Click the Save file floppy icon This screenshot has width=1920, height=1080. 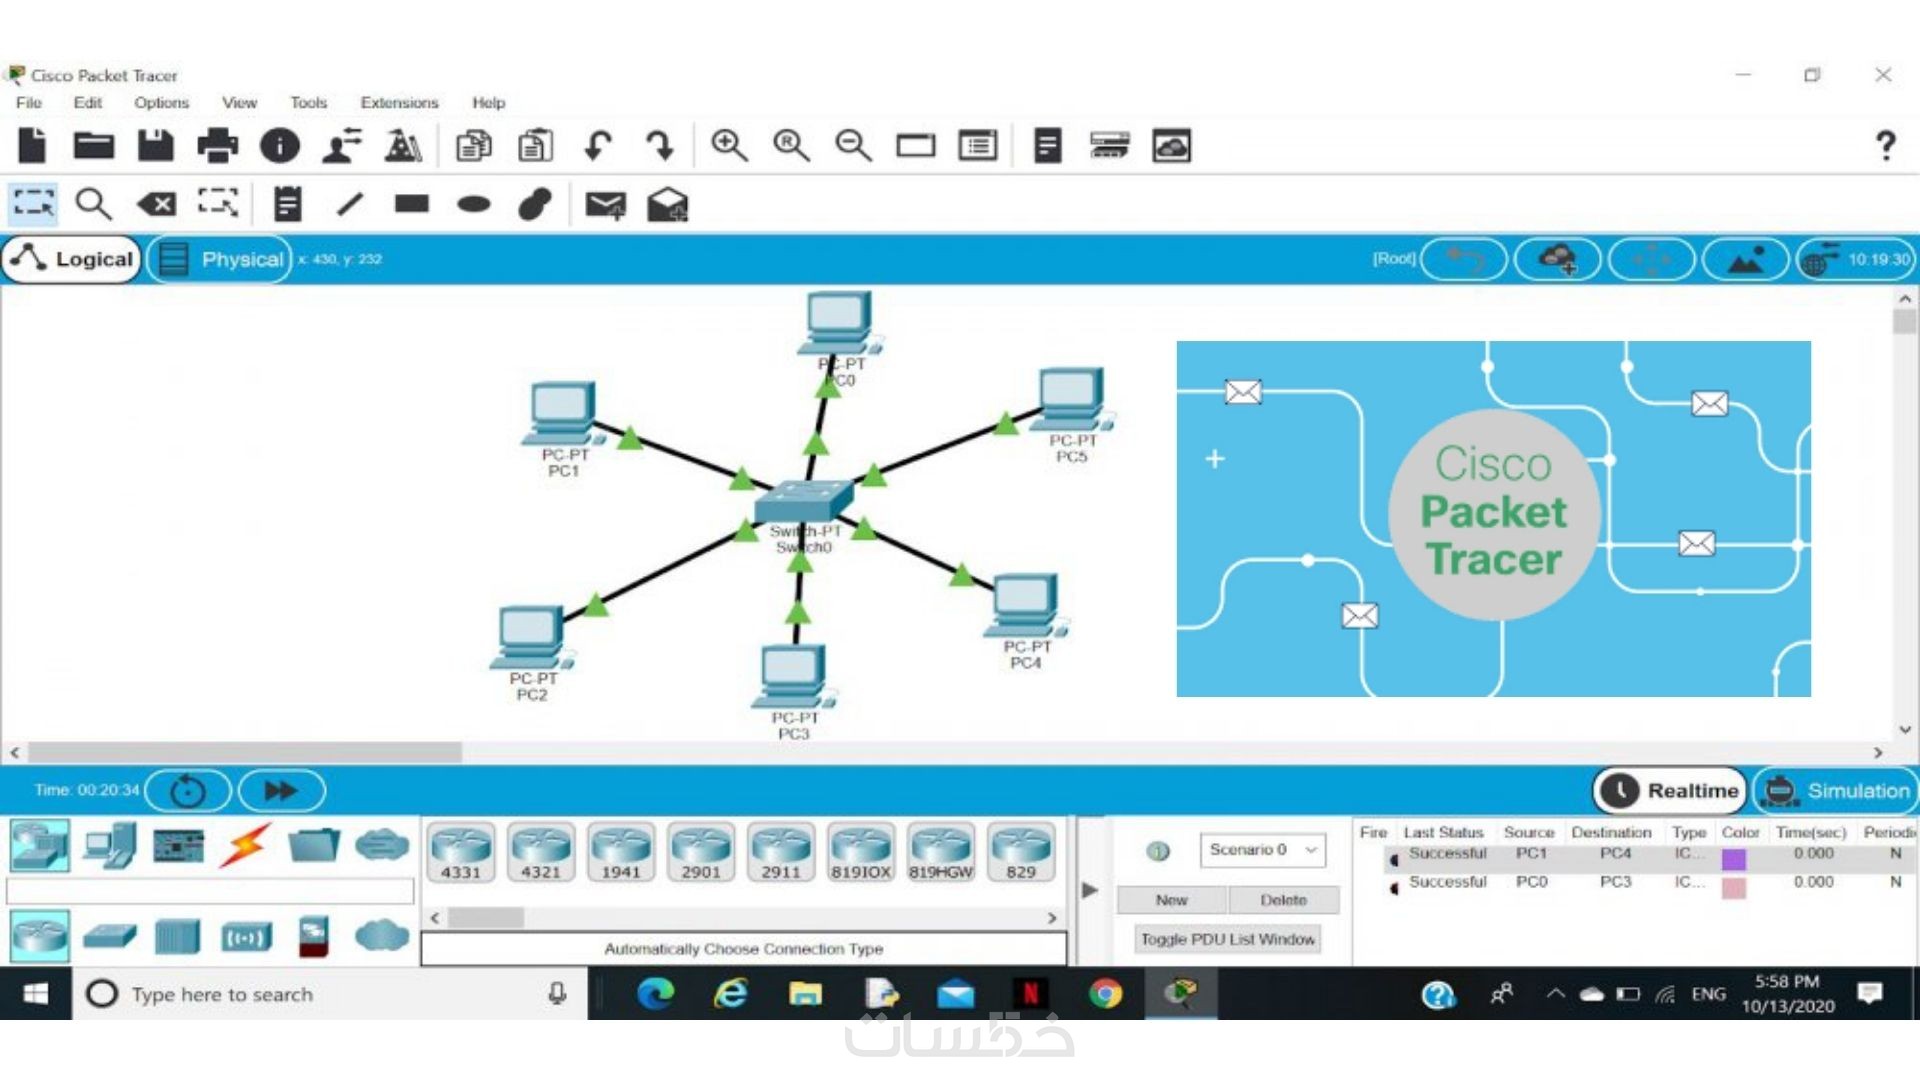coord(155,146)
